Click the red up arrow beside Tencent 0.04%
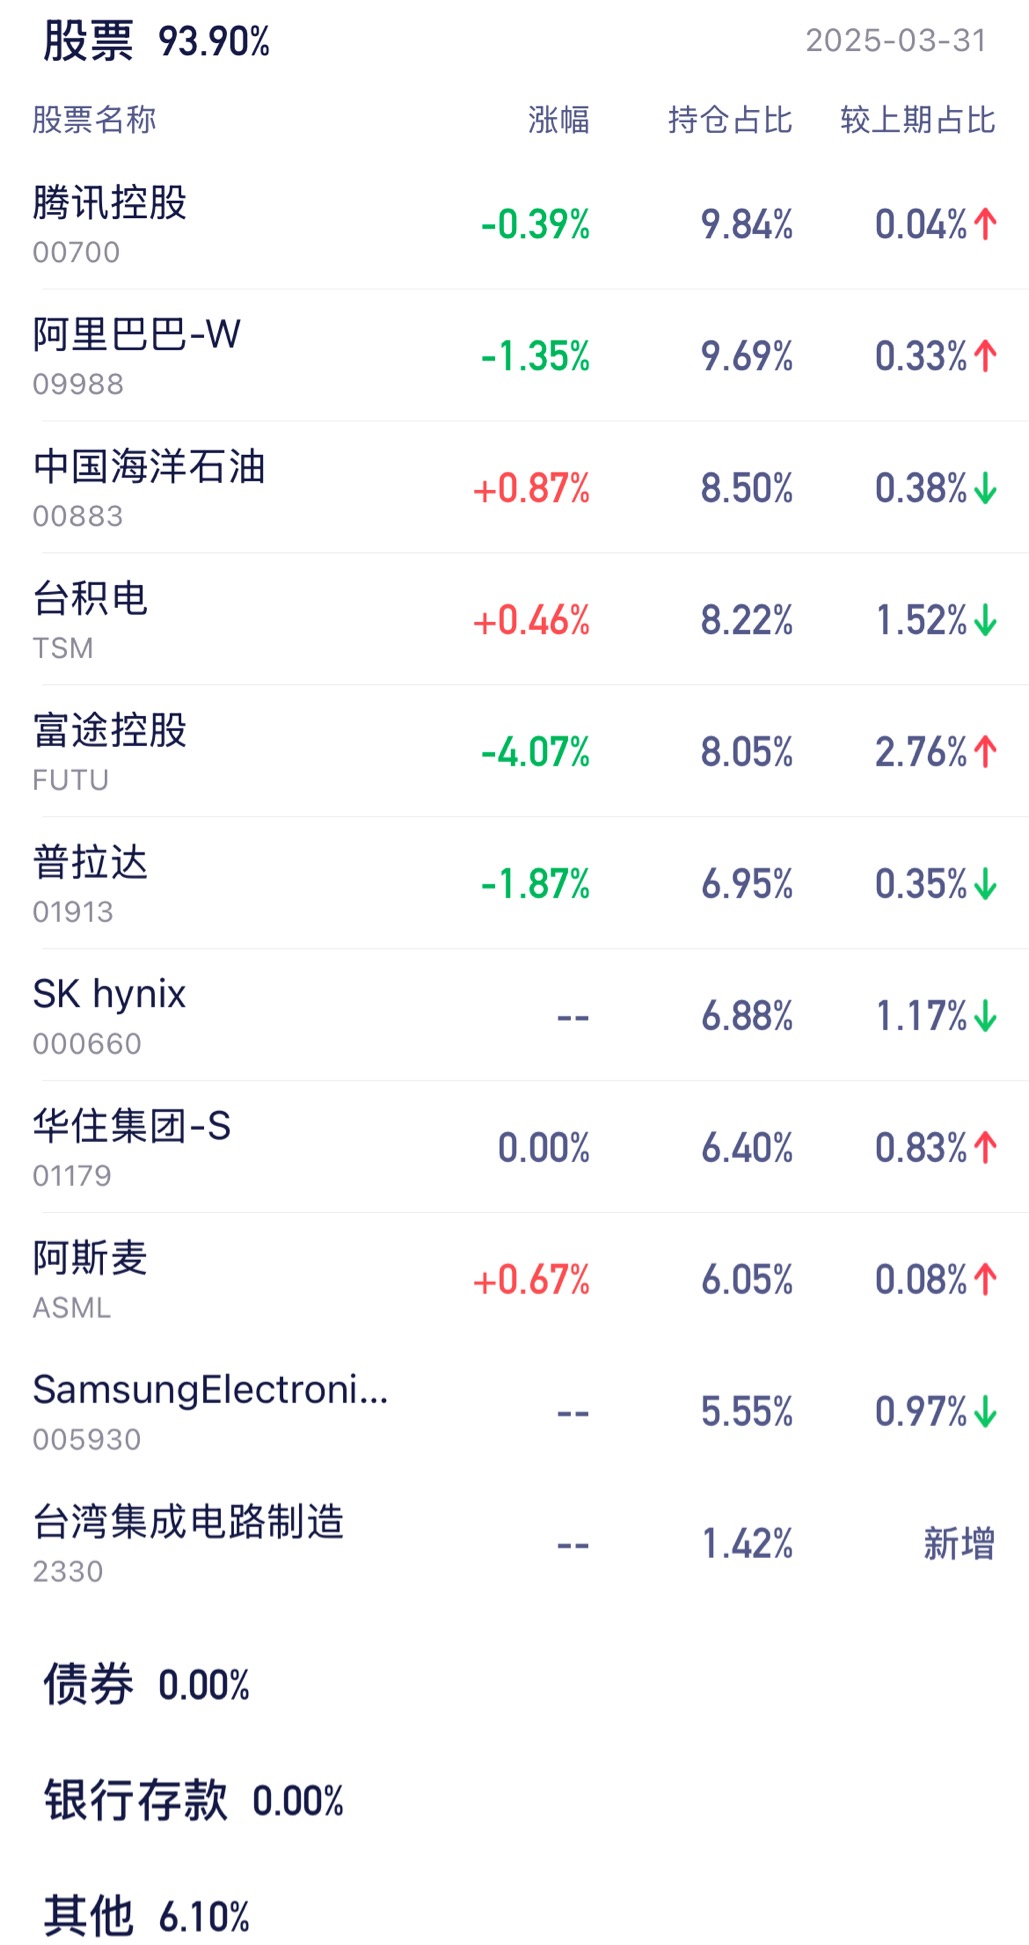Screen dimensions: 1029x1945 (x=985, y=224)
